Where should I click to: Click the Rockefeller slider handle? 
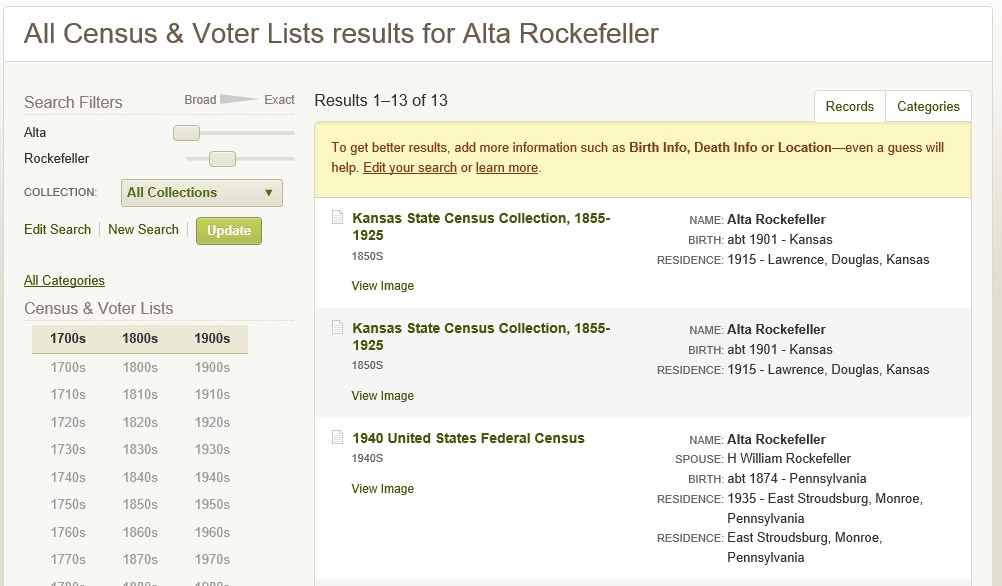point(222,158)
